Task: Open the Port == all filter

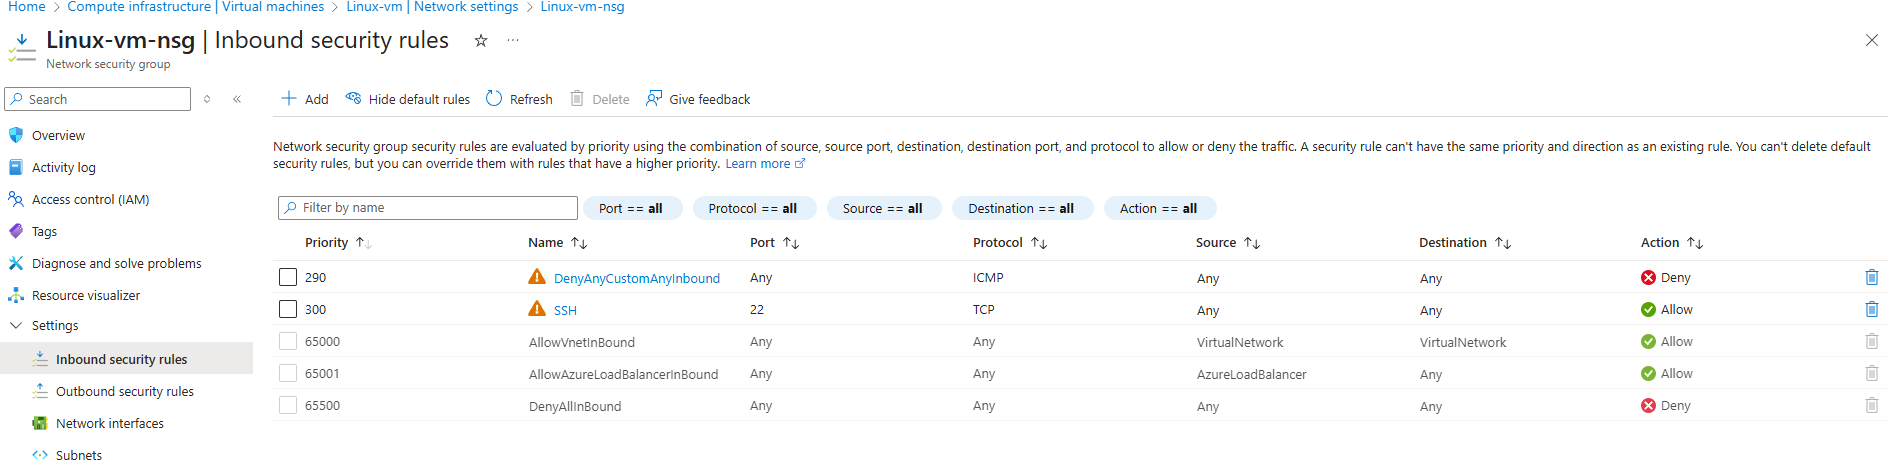Action: point(631,208)
